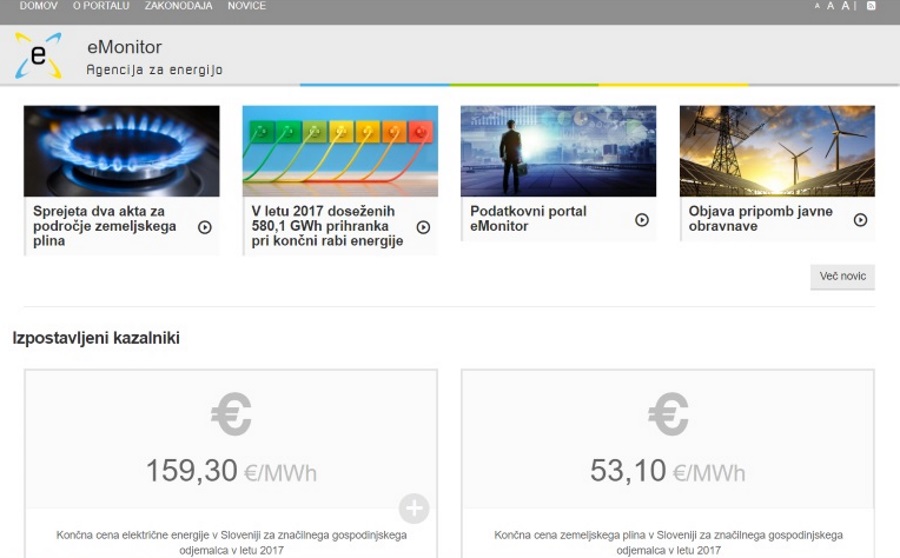Image resolution: width=900 pixels, height=558 pixels.
Task: Click the Izpostavljeni kazalniki heading
Action: click(96, 338)
